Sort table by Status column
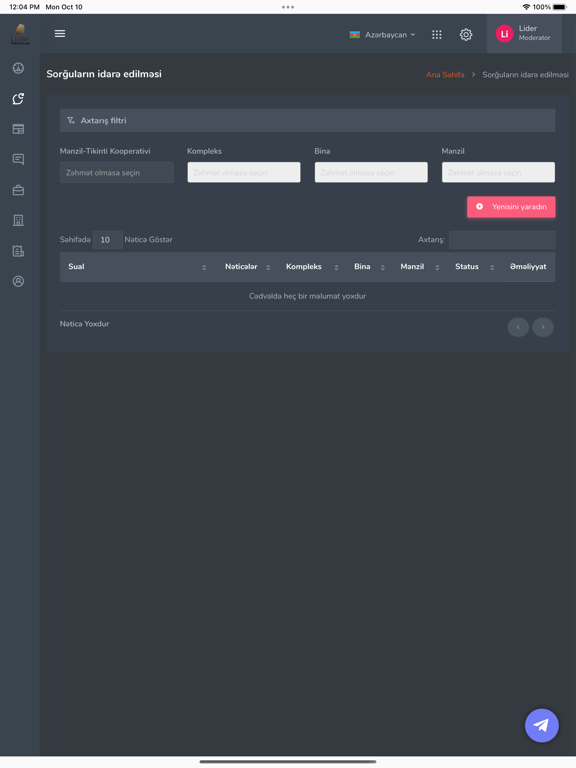This screenshot has height=768, width=576. tap(474, 266)
